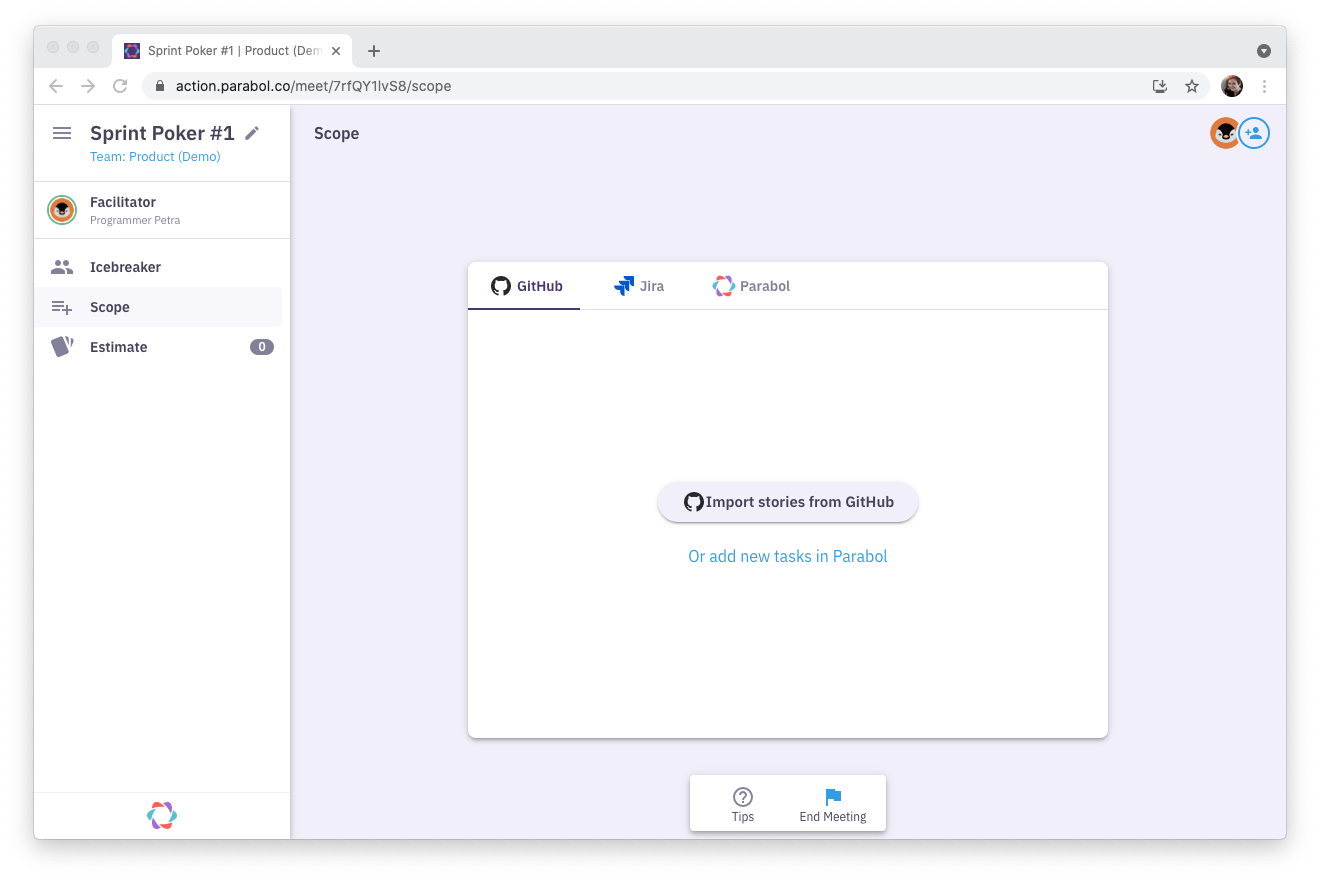Viewport: 1320px width, 881px height.
Task: Open 'Or add new tasks in Parabol' link
Action: pyautogui.click(x=787, y=556)
